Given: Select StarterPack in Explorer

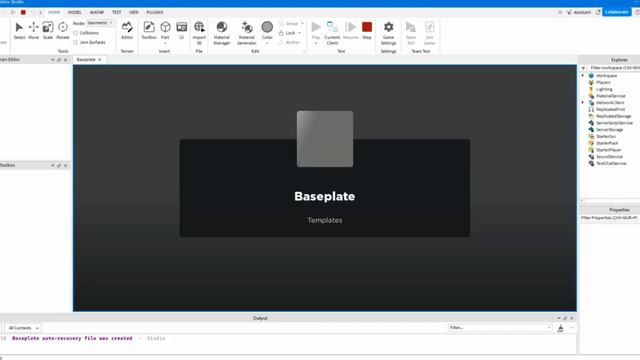Looking at the screenshot, I should [x=607, y=143].
